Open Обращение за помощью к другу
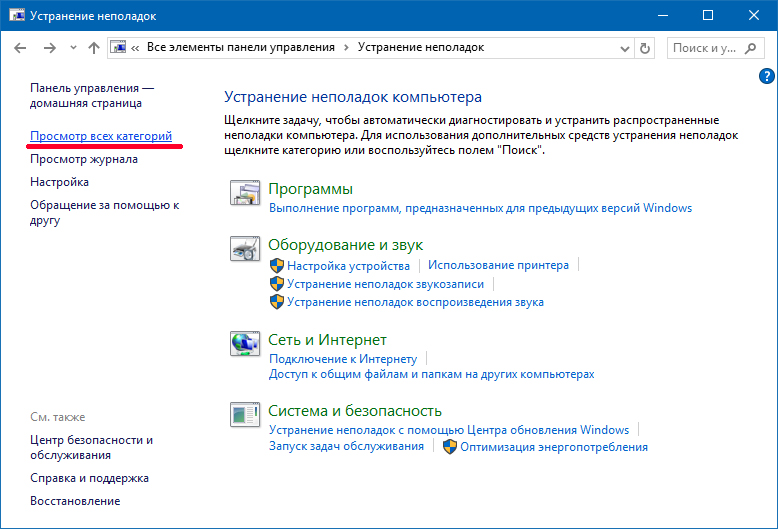 [x=105, y=212]
